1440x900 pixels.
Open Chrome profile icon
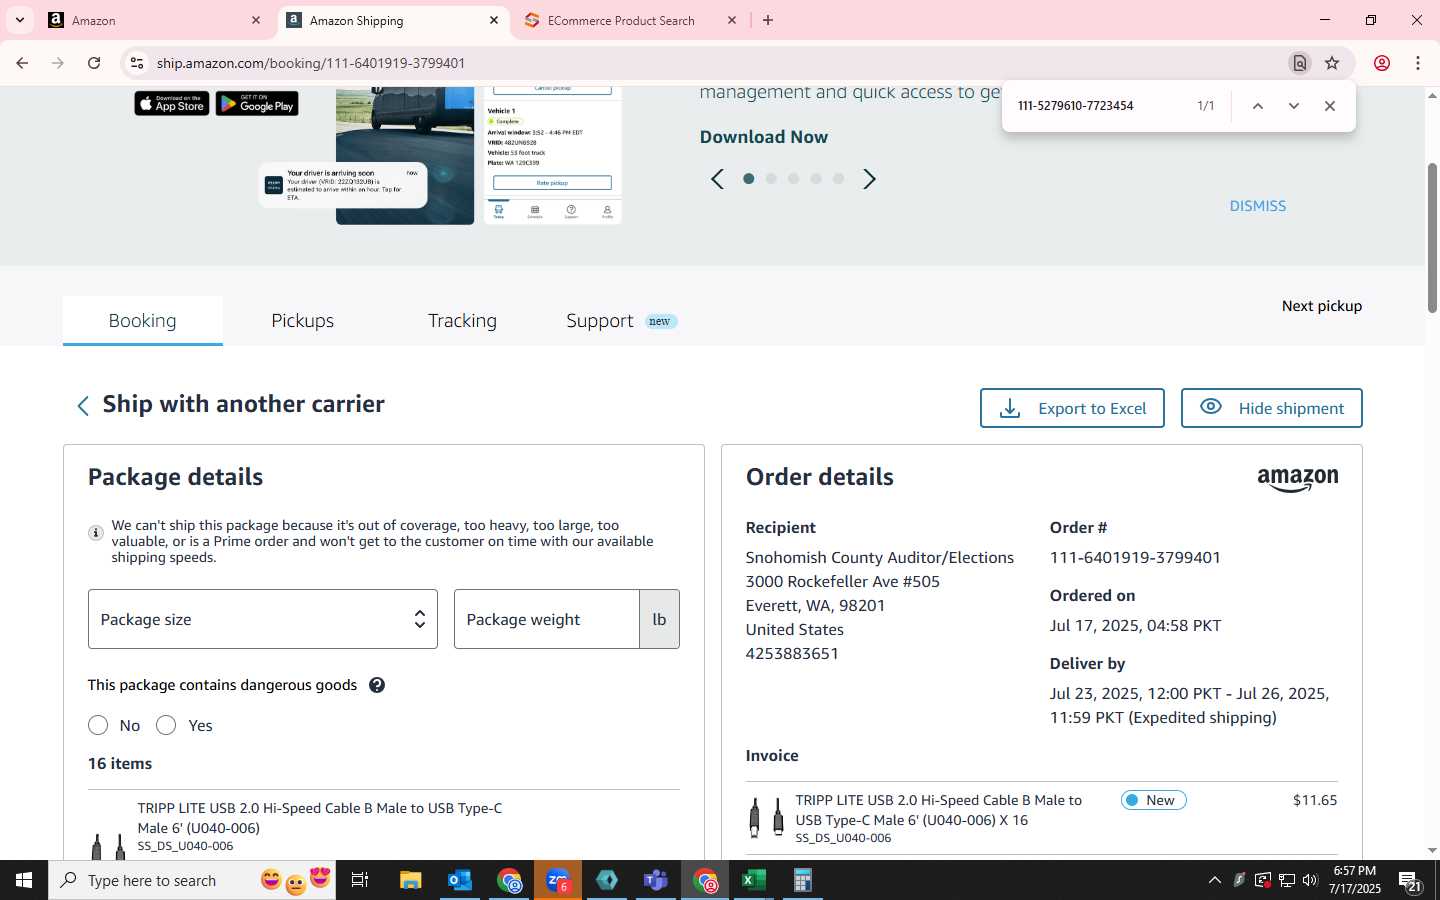click(x=1382, y=63)
